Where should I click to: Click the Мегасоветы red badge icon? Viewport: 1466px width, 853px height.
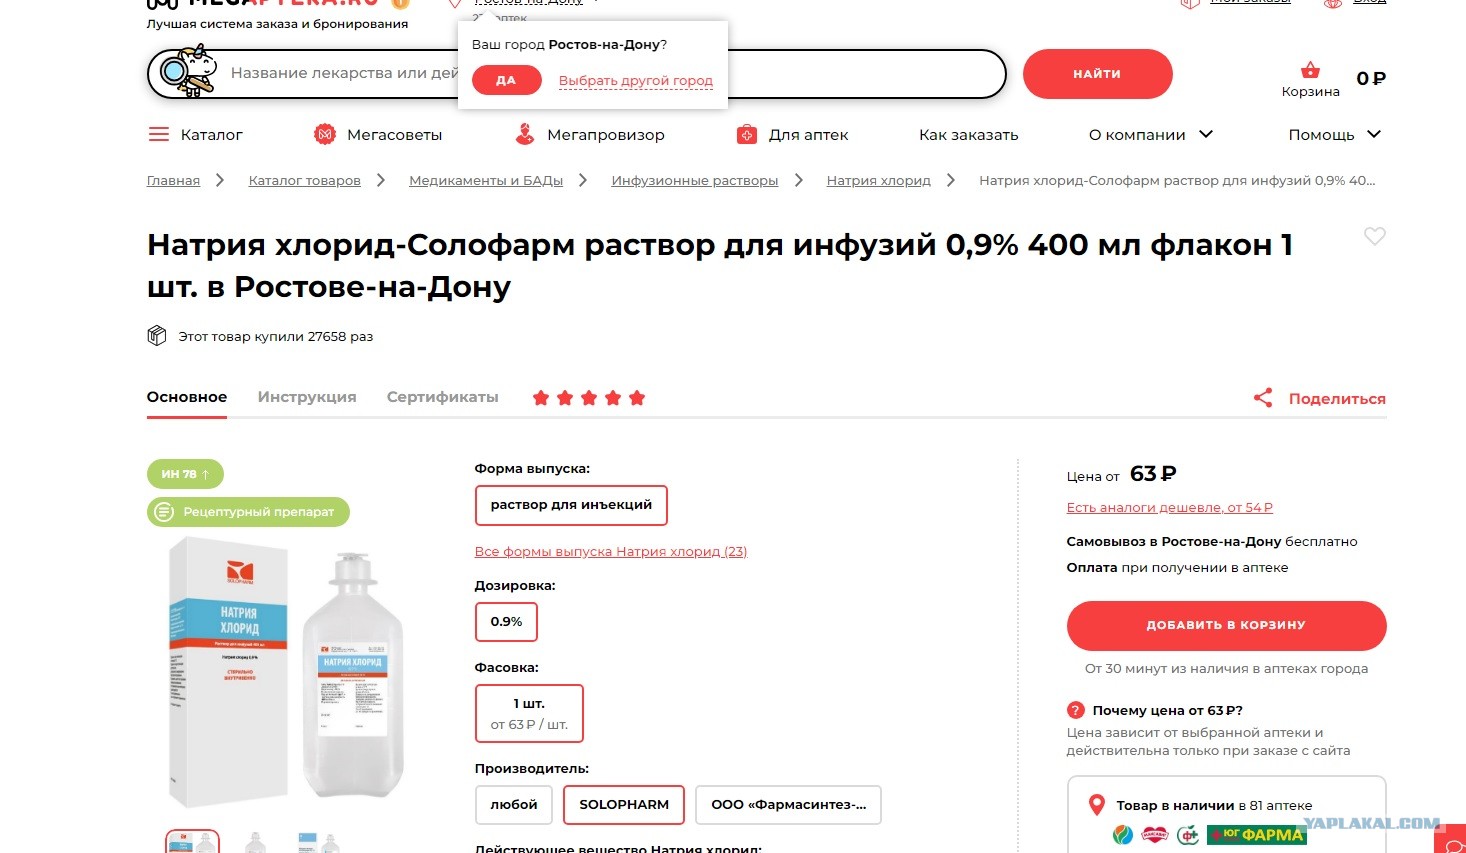[x=325, y=134]
